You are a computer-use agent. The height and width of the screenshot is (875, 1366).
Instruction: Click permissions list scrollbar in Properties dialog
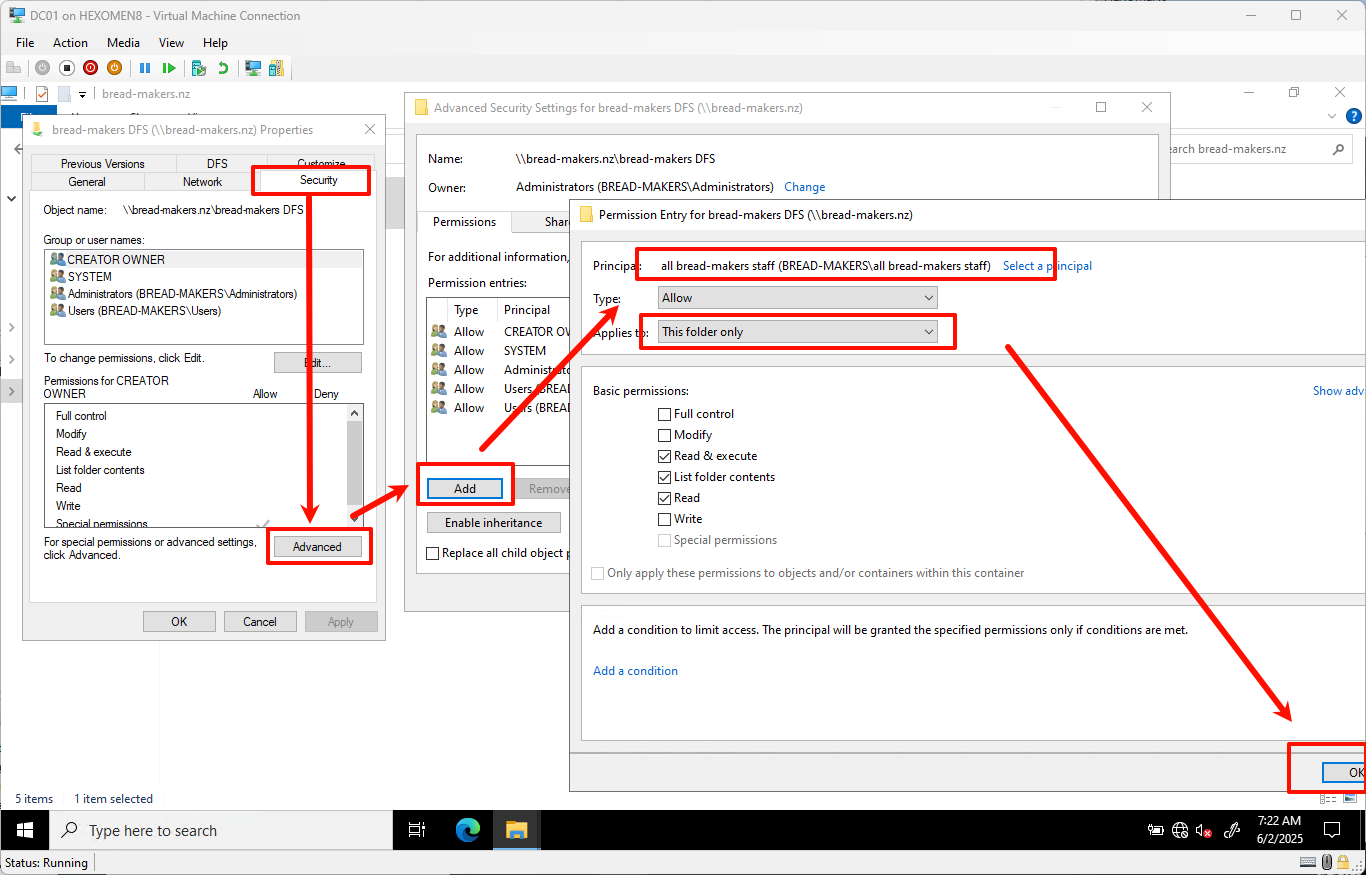[354, 465]
